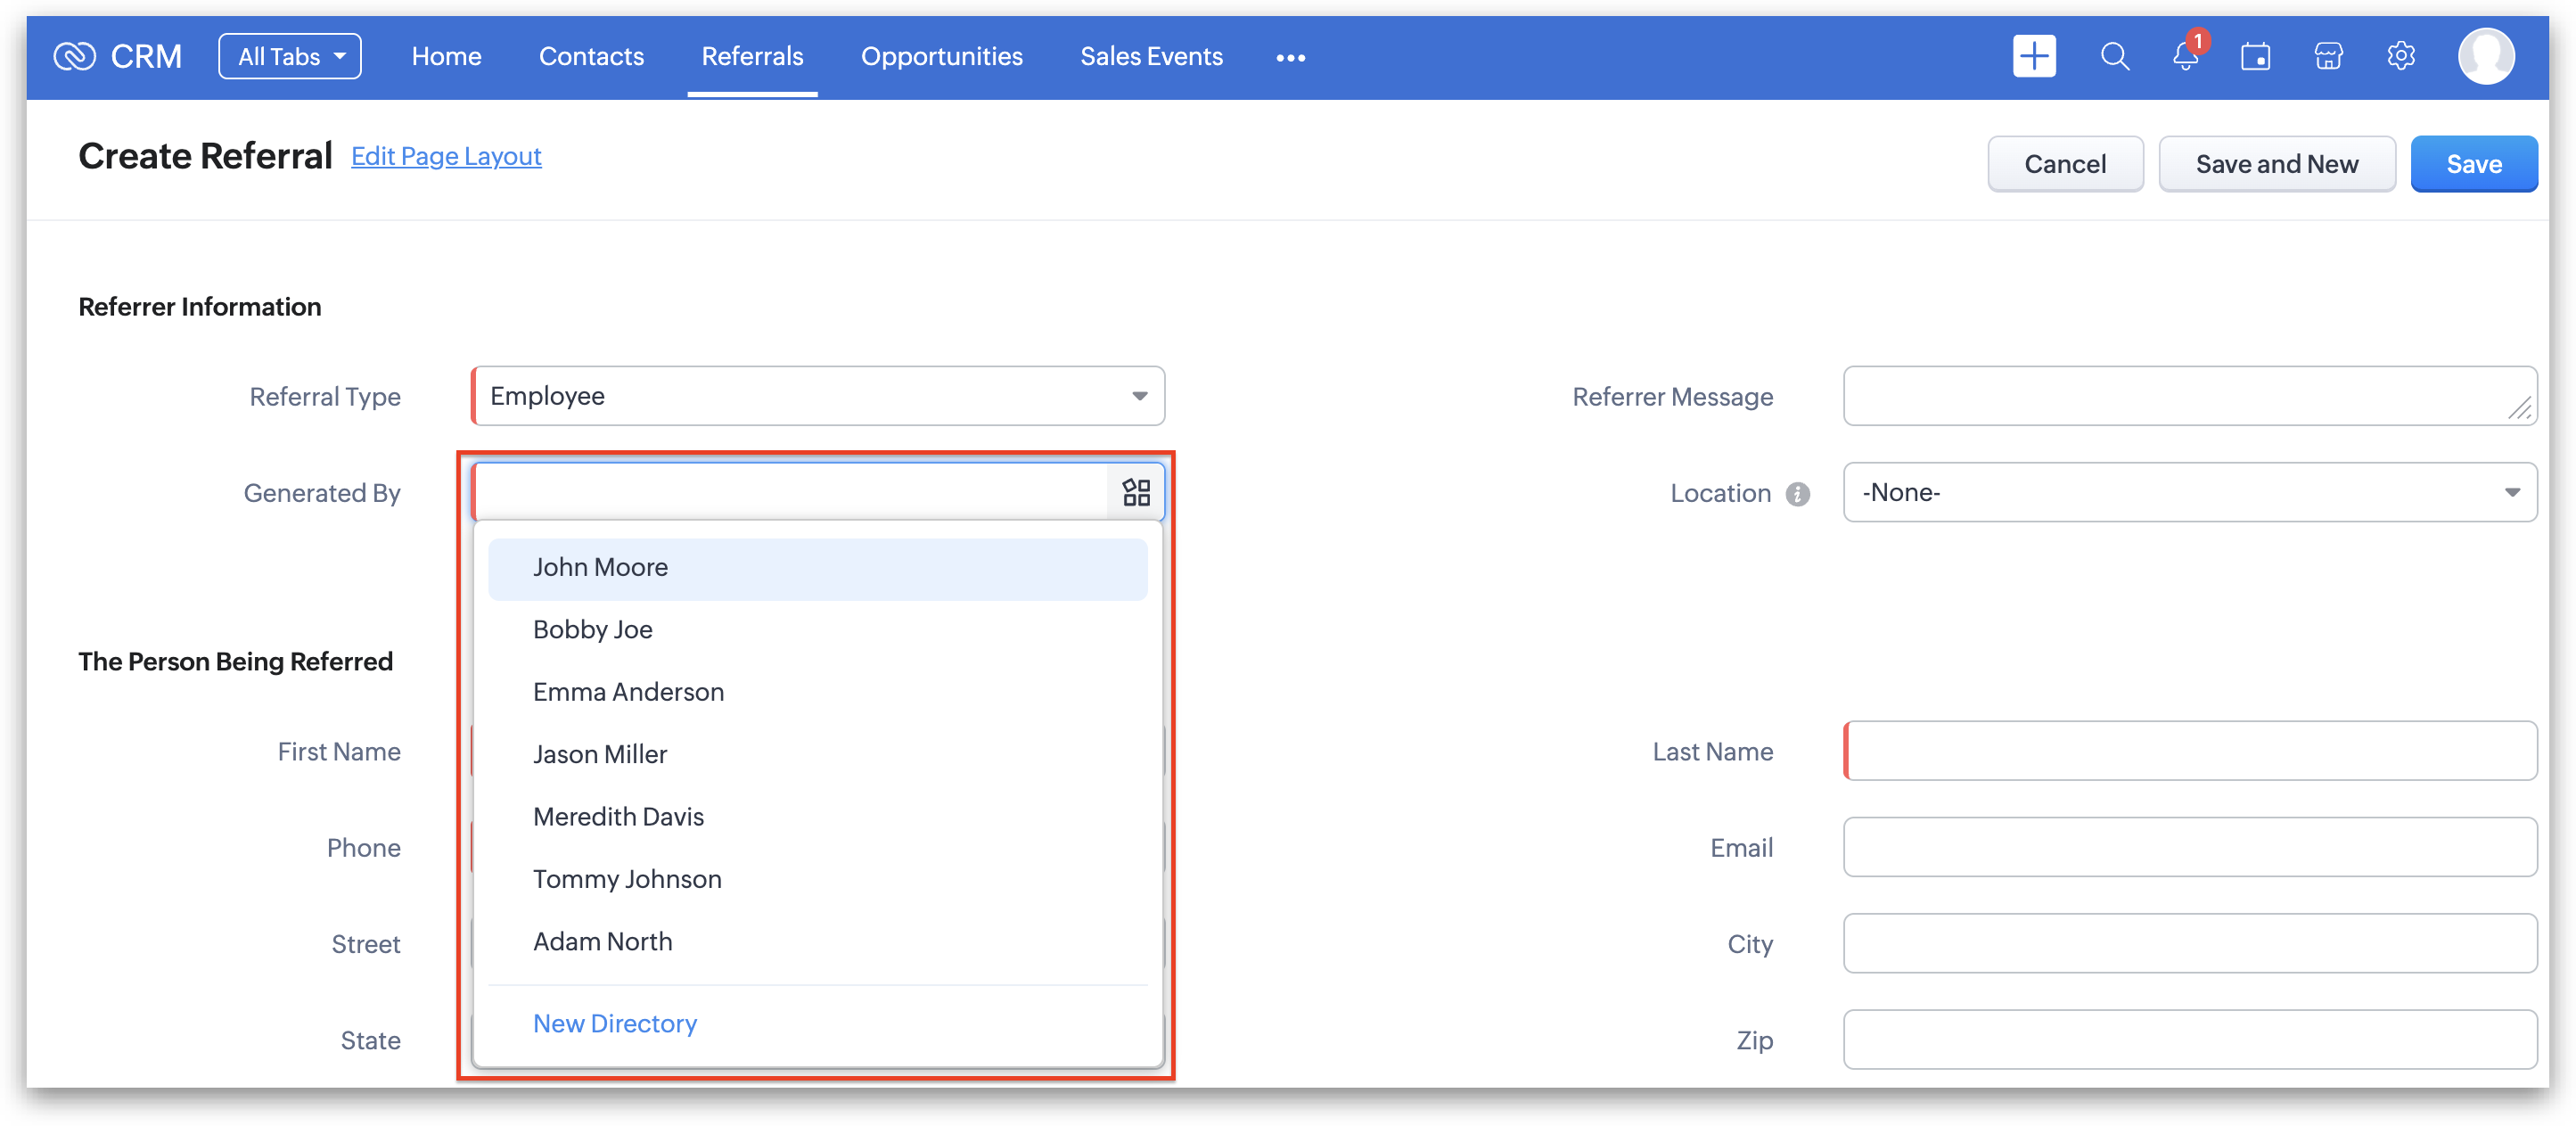
Task: Click the Last Name input field
Action: point(2189,751)
